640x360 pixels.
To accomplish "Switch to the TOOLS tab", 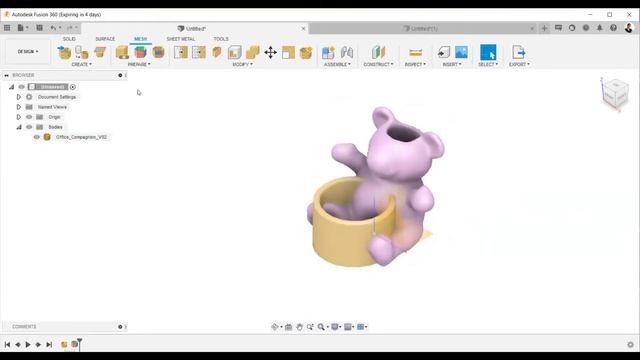I will tap(221, 39).
